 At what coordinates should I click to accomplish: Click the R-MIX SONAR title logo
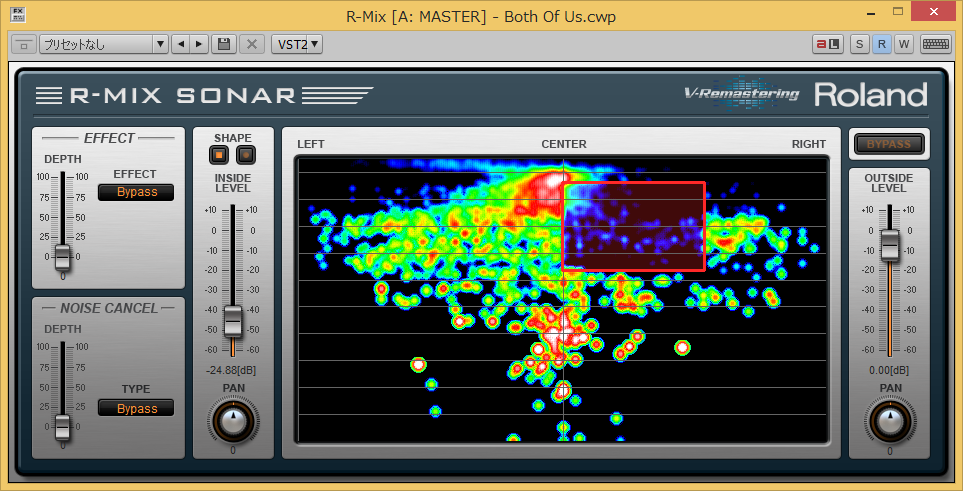(x=204, y=95)
